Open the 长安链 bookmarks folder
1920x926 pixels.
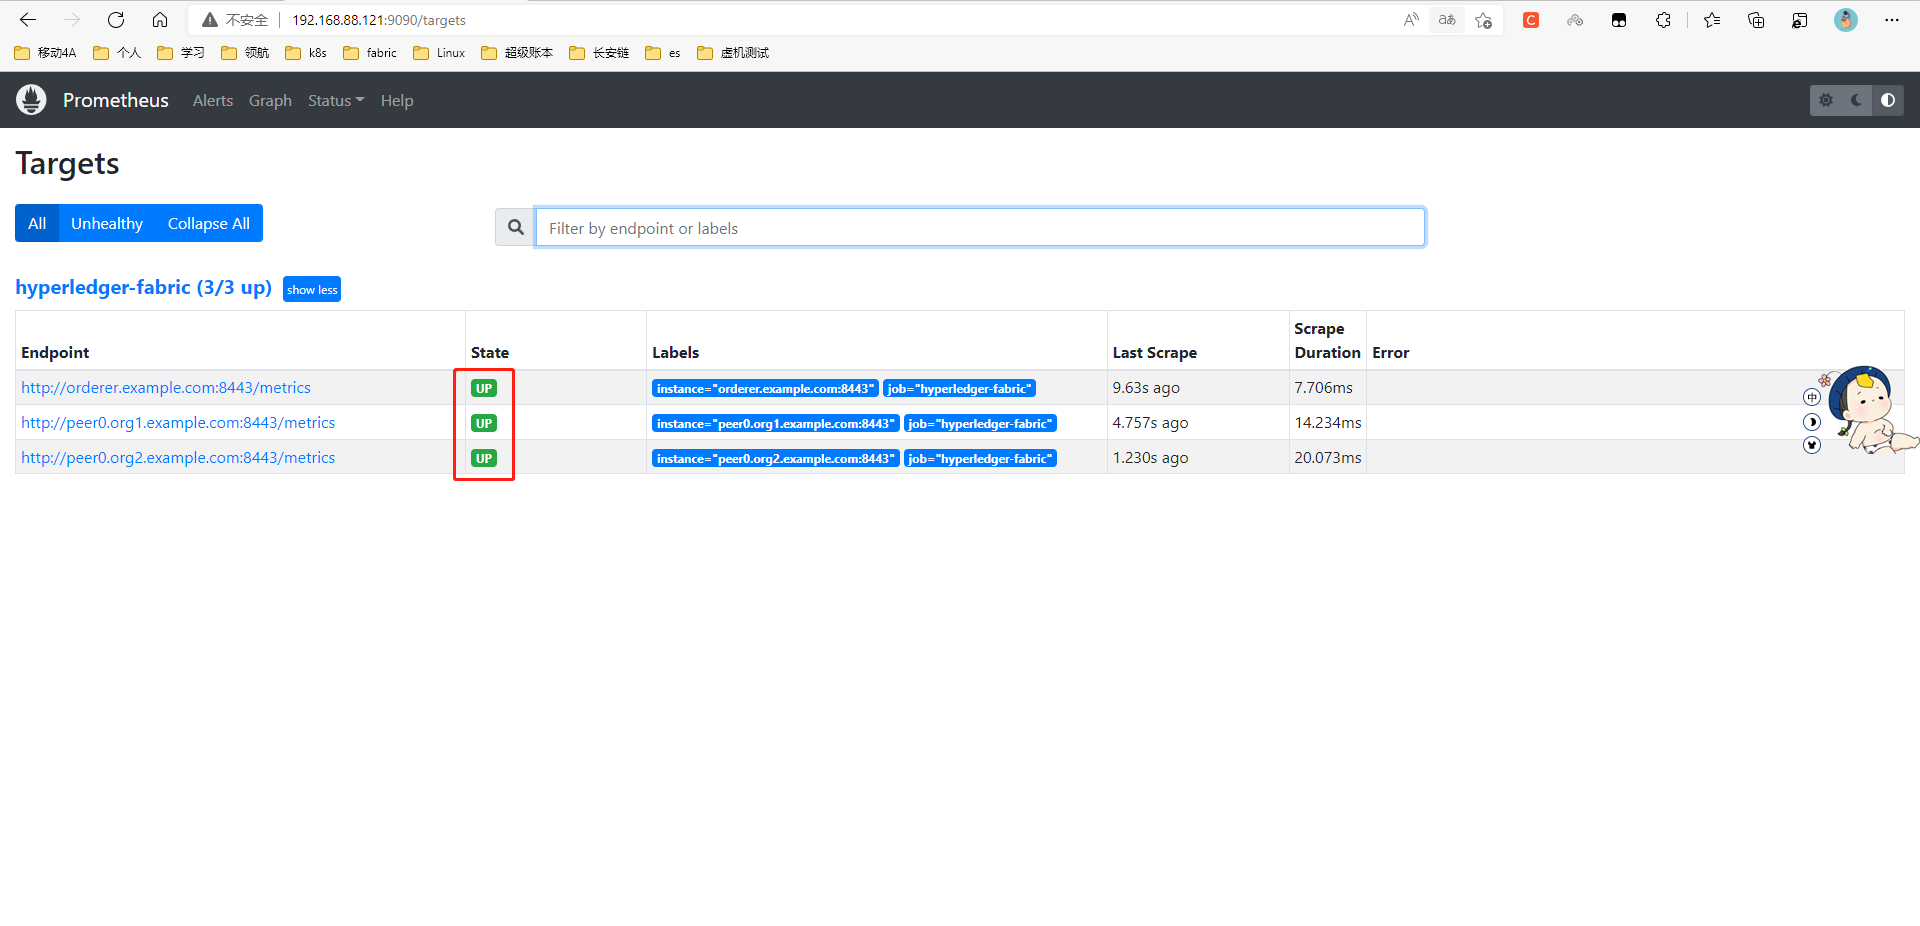[599, 53]
